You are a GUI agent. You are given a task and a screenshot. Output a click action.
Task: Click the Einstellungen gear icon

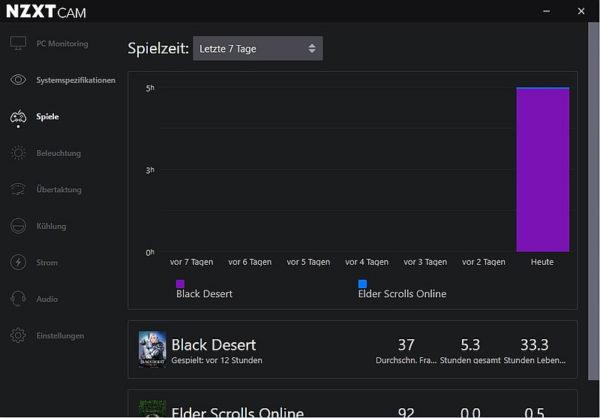(x=18, y=335)
